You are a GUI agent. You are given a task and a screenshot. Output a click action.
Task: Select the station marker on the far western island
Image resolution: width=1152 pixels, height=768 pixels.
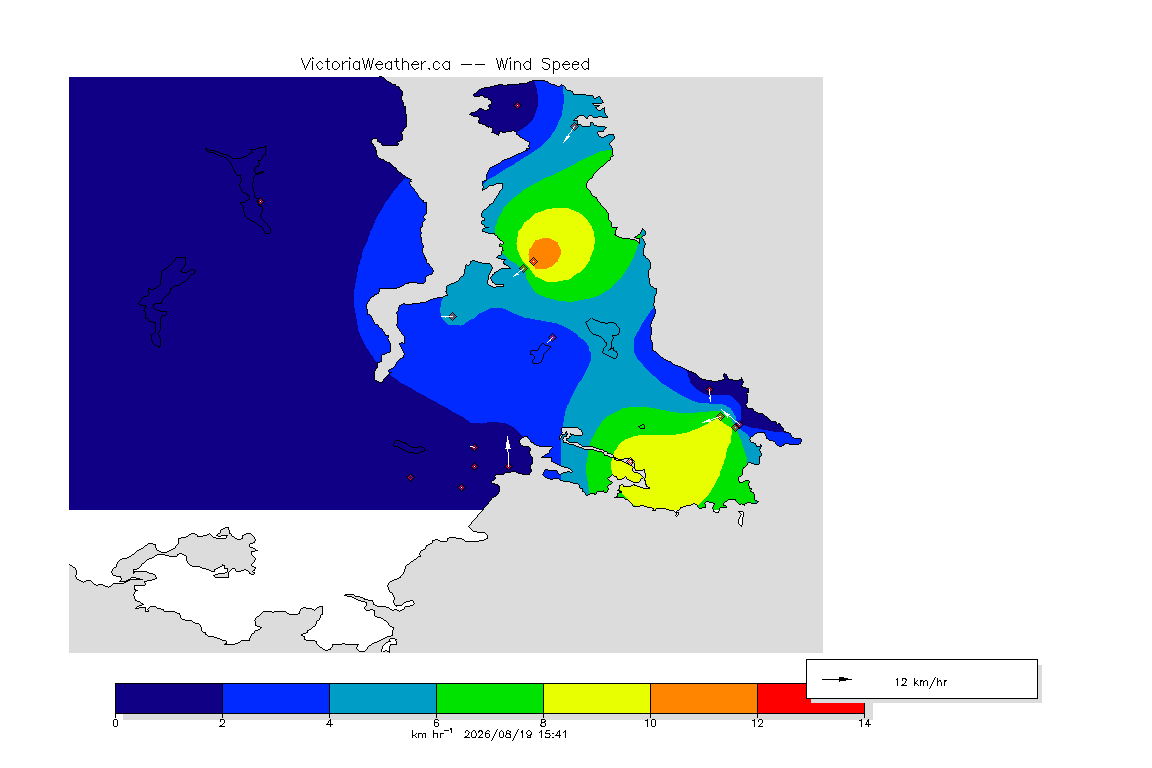260,201
